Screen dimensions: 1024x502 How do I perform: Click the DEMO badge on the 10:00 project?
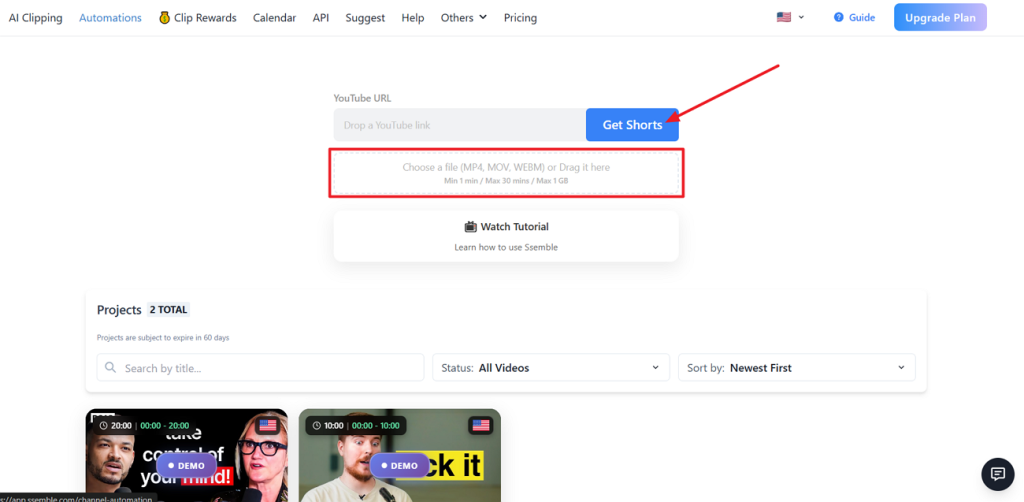(399, 466)
